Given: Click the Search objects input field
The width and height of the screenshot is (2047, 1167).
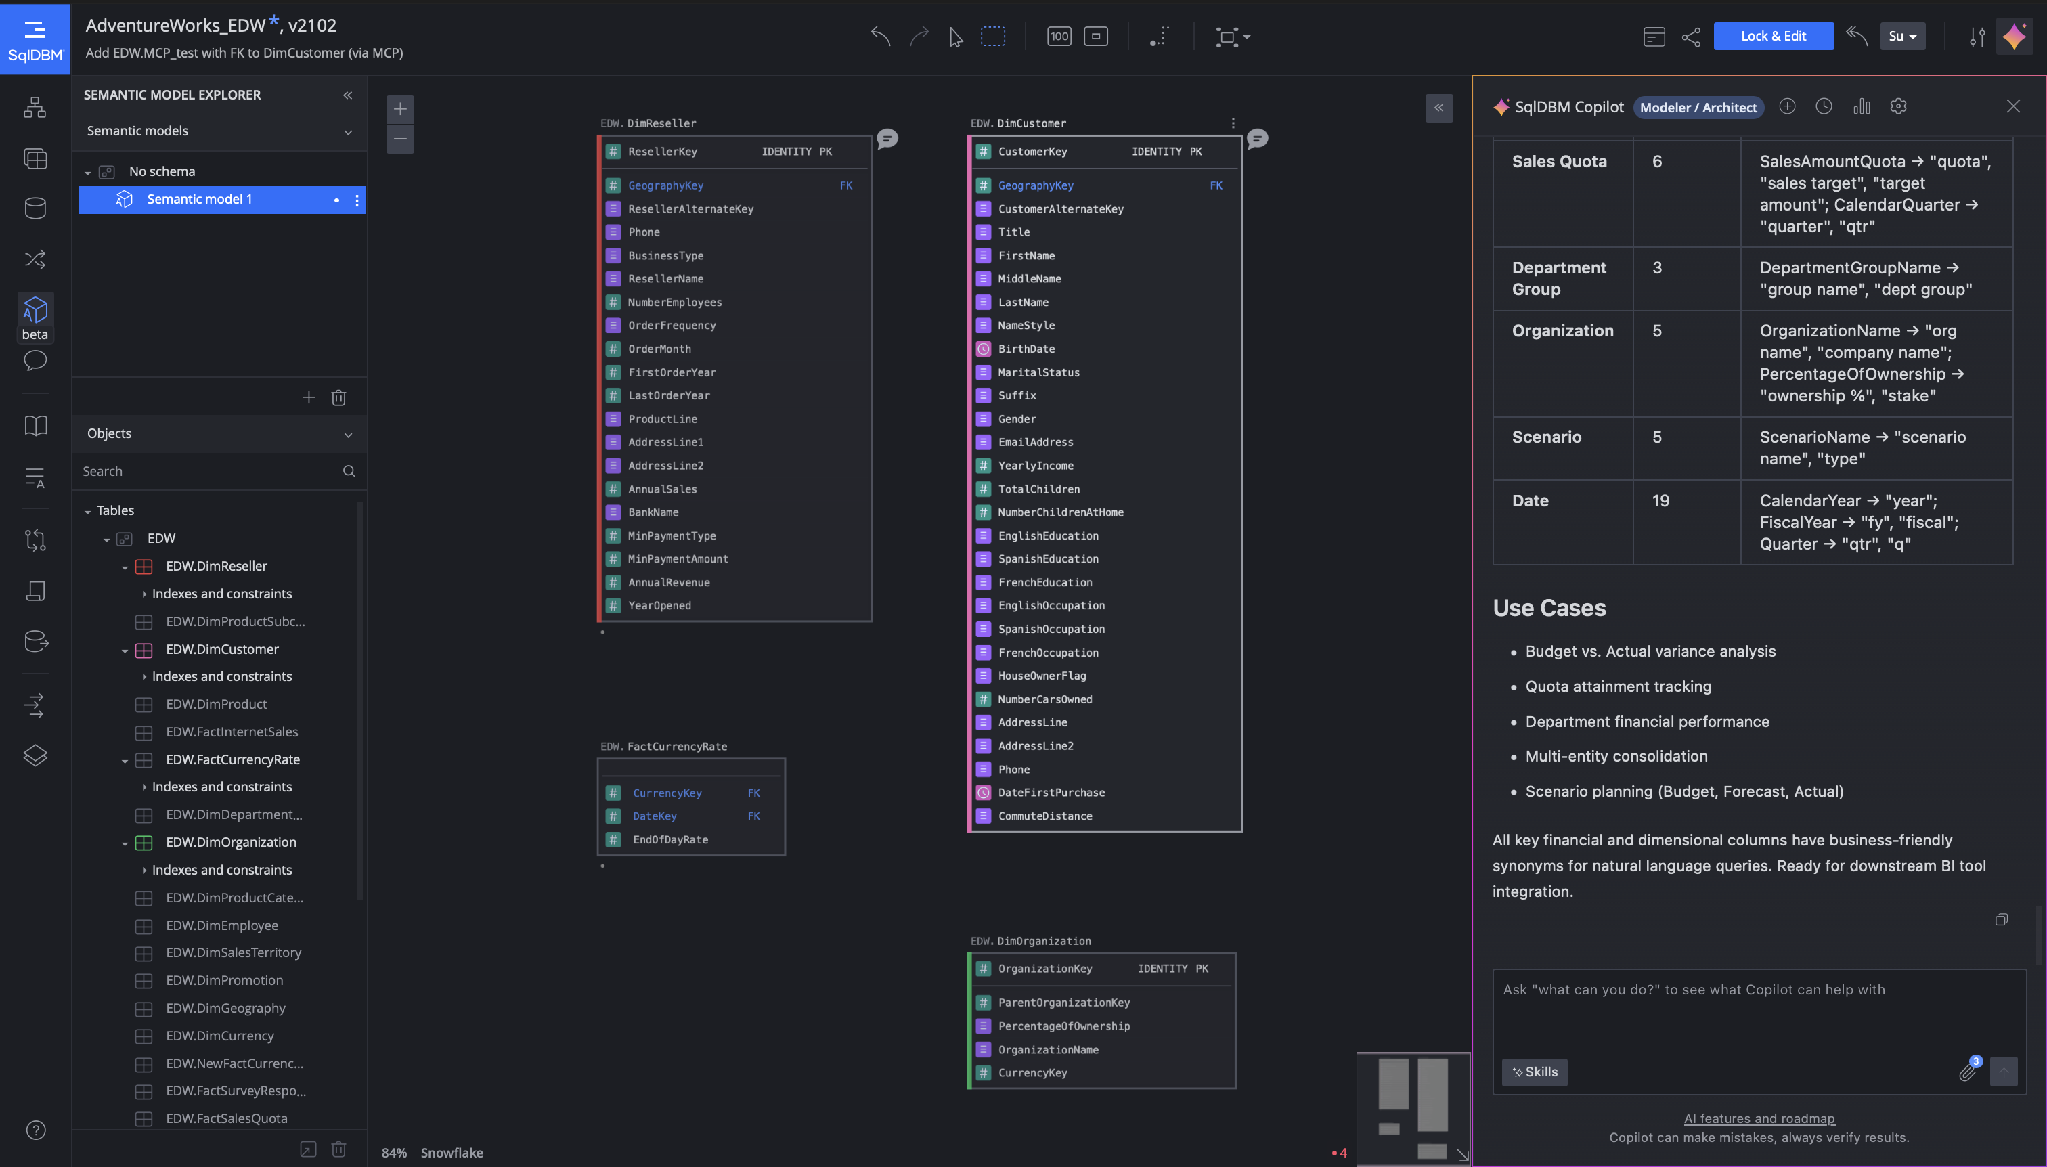Looking at the screenshot, I should (x=219, y=471).
